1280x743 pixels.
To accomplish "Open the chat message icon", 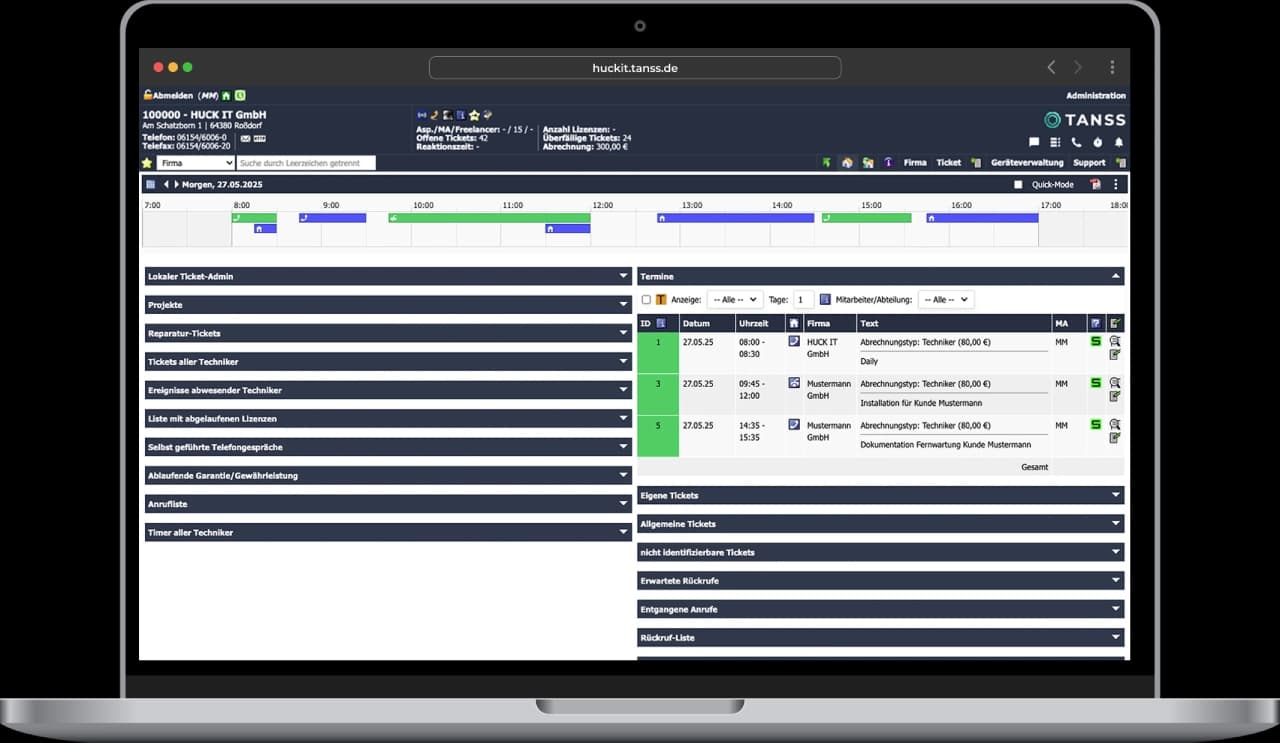I will [x=1034, y=143].
